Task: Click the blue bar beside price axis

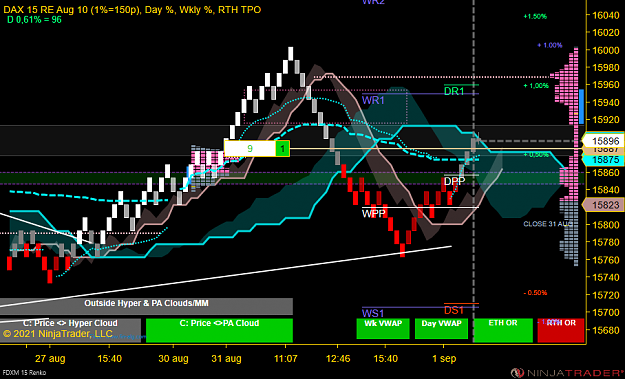Action: pyautogui.click(x=581, y=106)
